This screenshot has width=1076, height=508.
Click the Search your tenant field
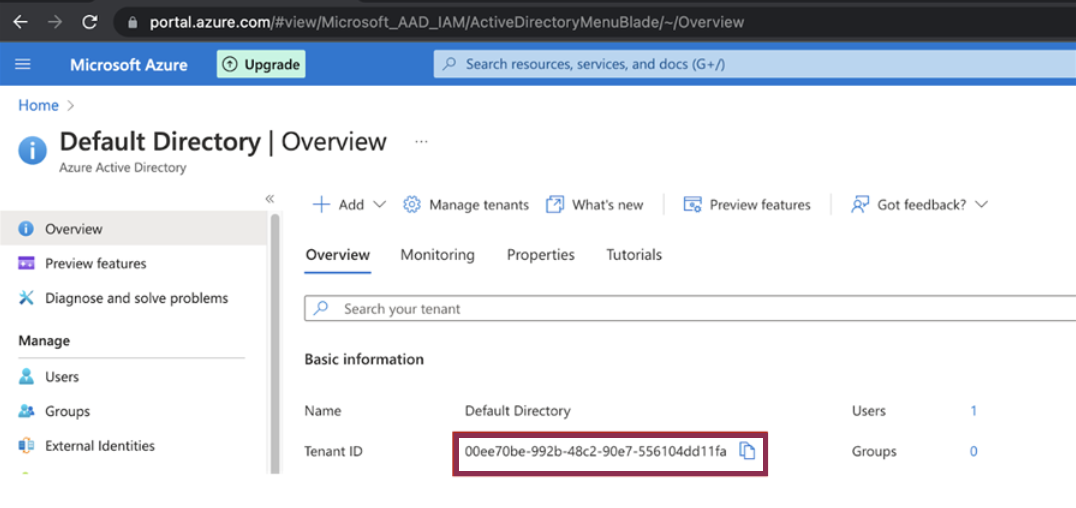coord(690,309)
